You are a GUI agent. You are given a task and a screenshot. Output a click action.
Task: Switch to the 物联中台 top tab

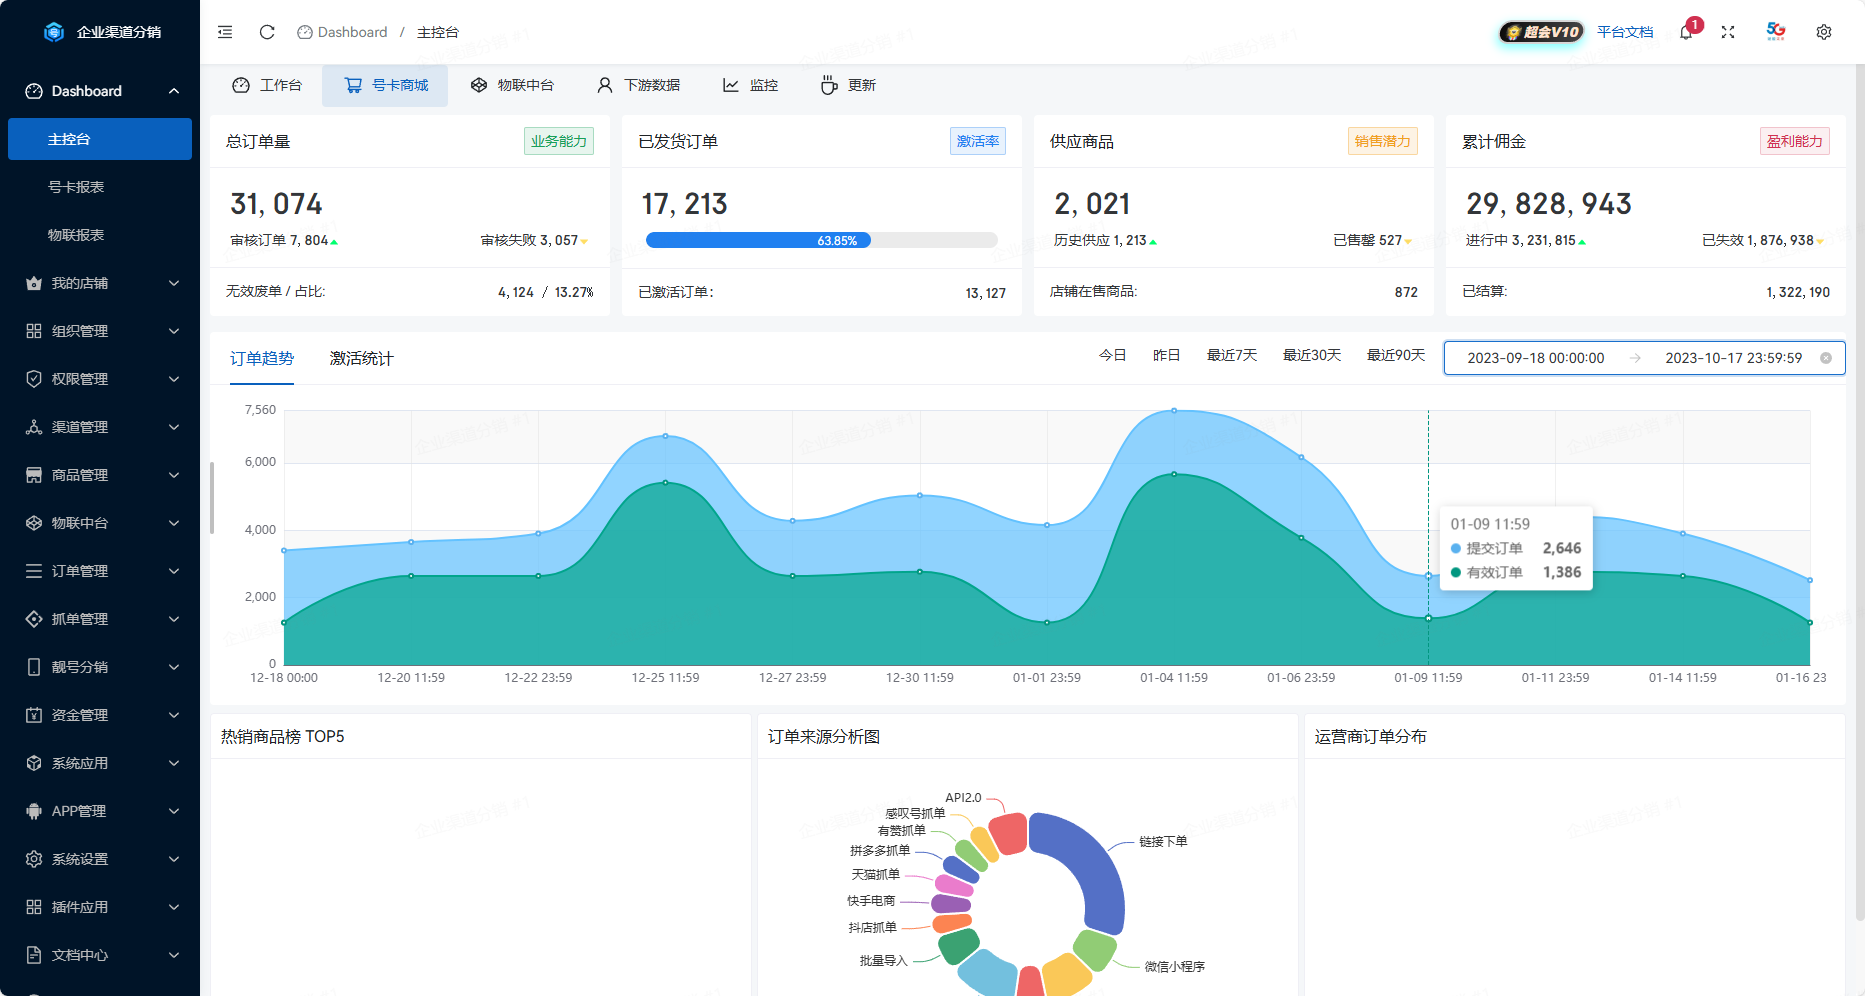point(512,85)
